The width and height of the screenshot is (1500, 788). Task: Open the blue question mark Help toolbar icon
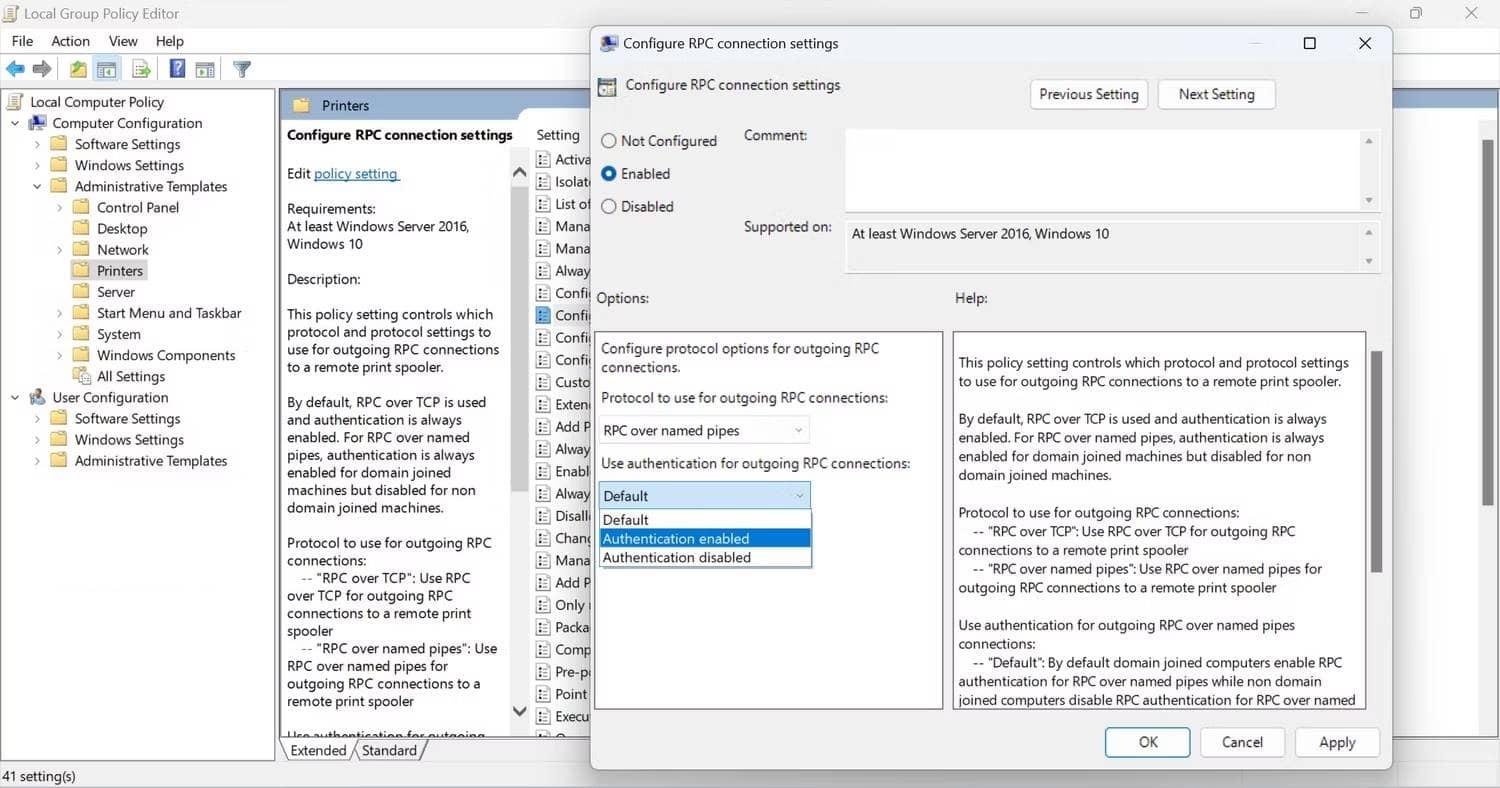177,69
